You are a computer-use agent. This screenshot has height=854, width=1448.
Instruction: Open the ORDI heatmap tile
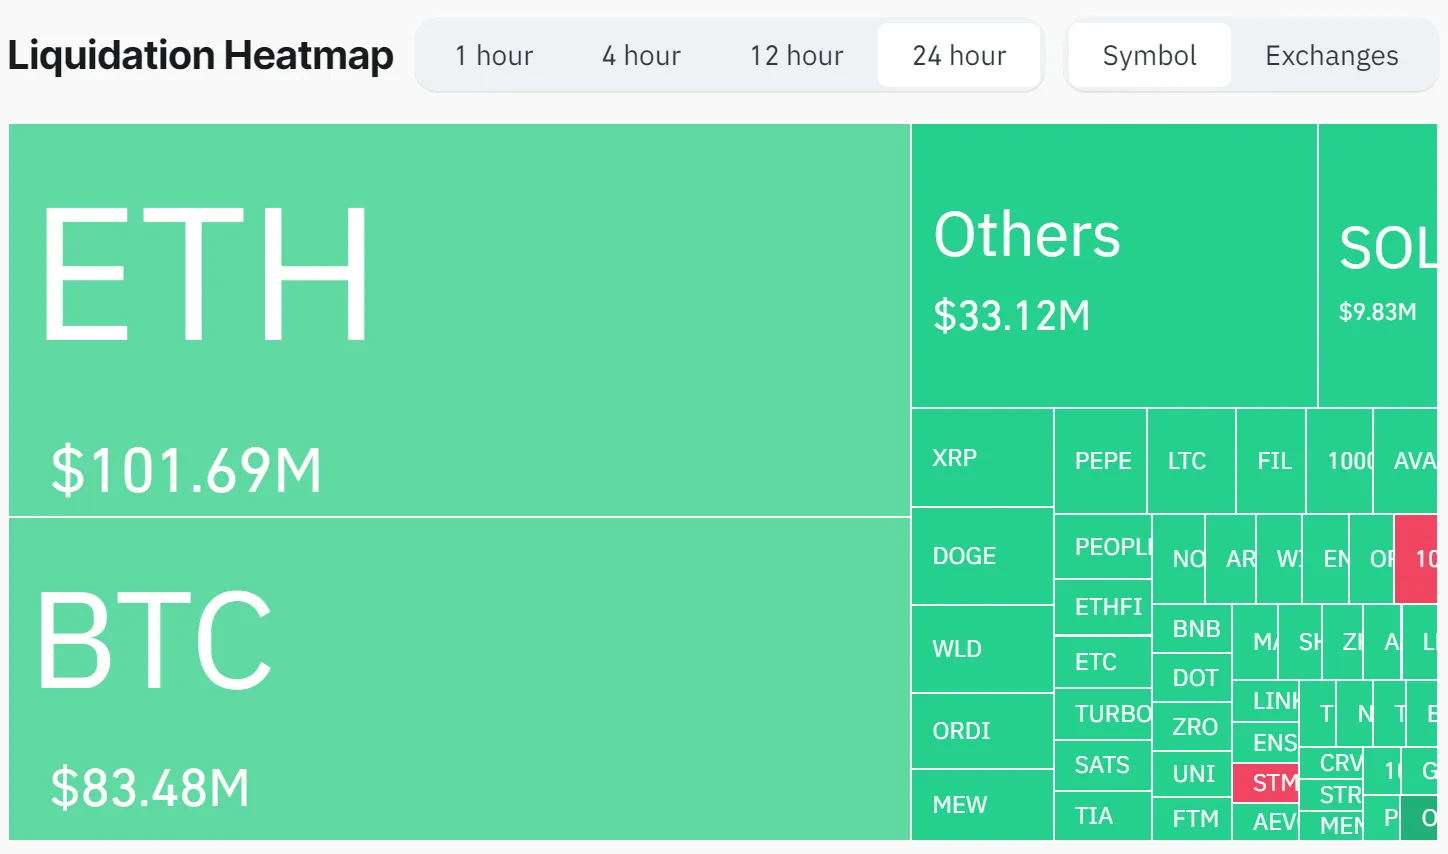[982, 731]
